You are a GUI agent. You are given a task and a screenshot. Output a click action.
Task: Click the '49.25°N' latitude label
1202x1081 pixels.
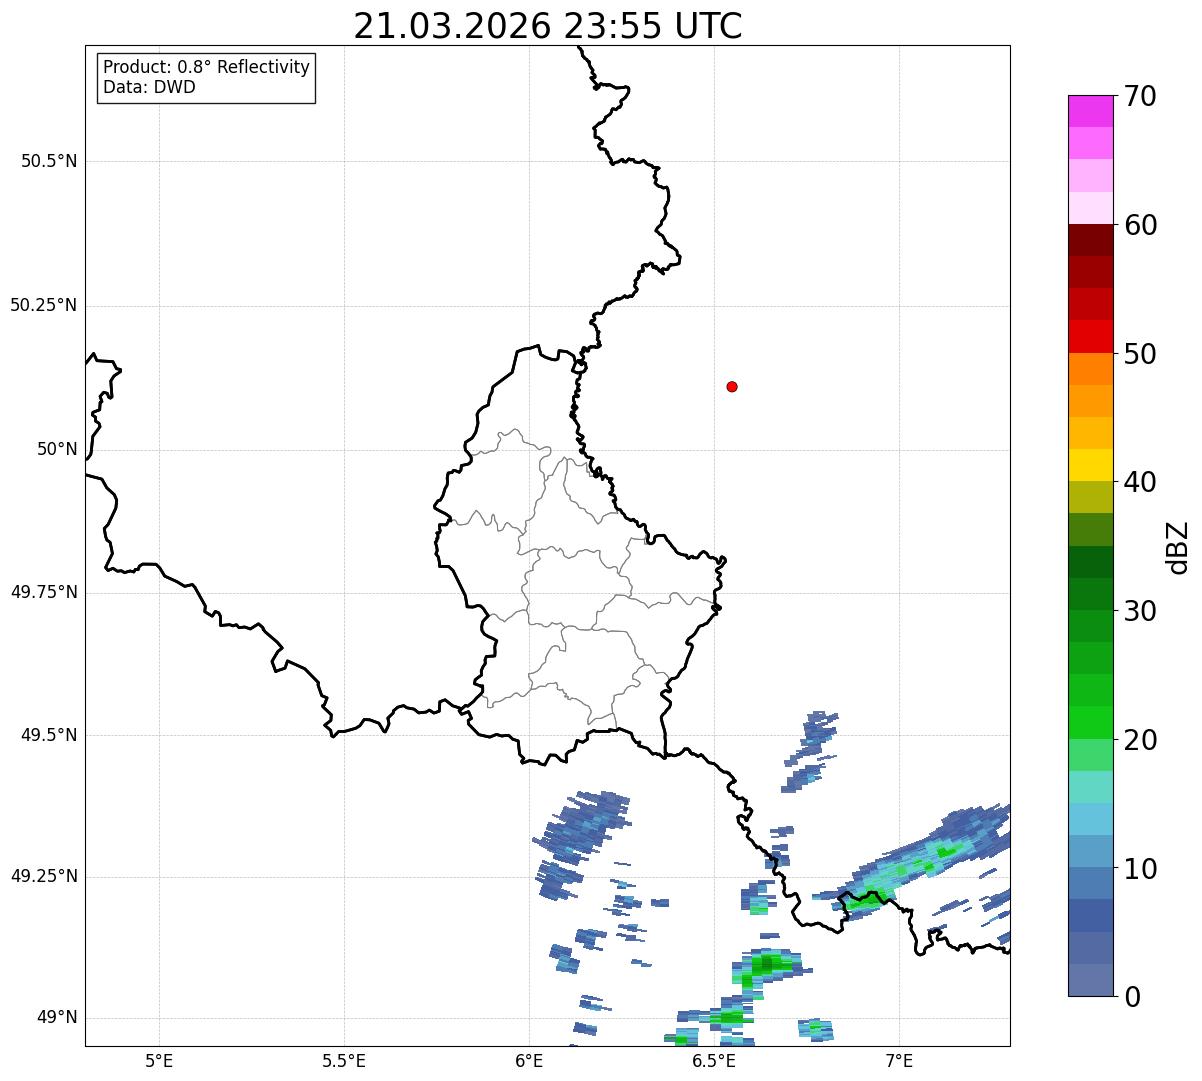pos(44,876)
